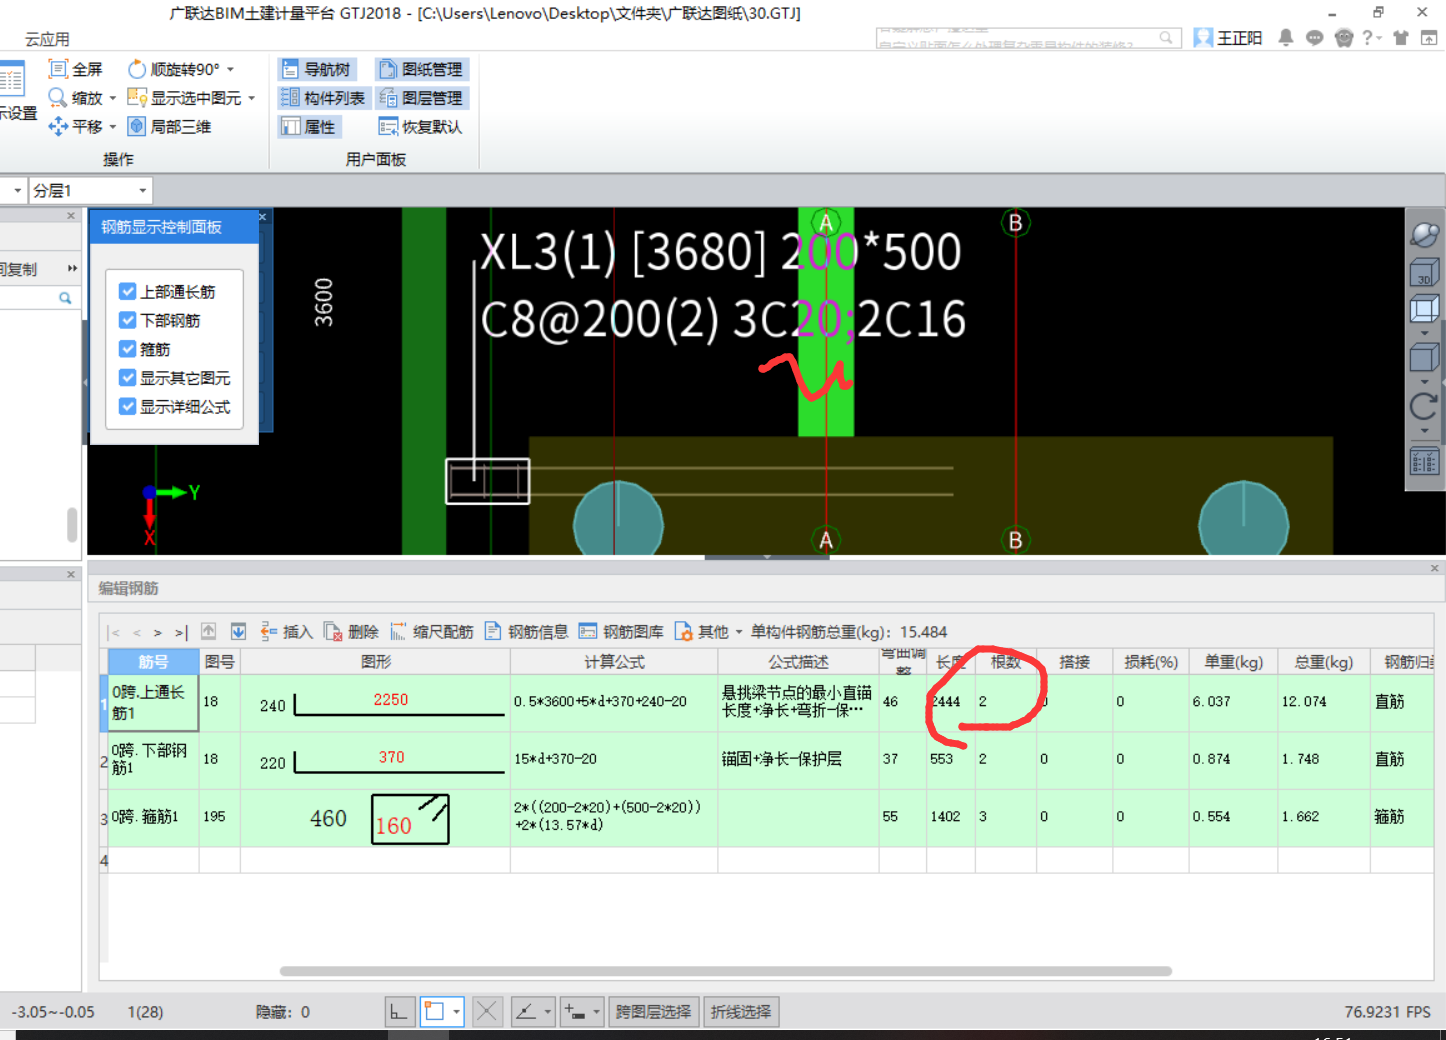Image resolution: width=1446 pixels, height=1040 pixels.
Task: Click the search magnifier in top search box
Action: tap(1166, 38)
